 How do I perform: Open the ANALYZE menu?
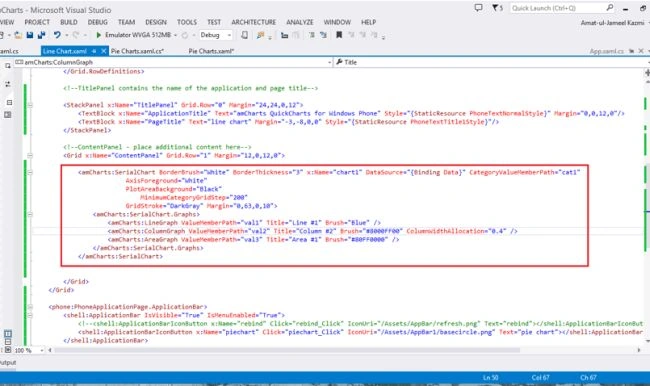tap(300, 22)
